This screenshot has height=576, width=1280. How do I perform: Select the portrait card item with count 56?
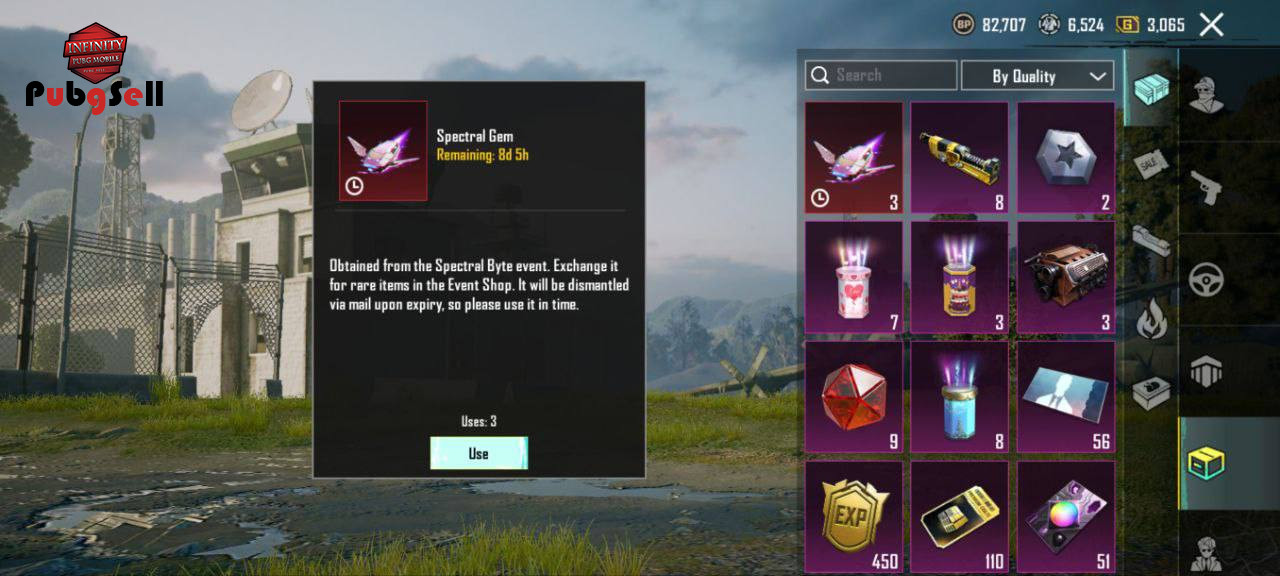click(x=1066, y=397)
